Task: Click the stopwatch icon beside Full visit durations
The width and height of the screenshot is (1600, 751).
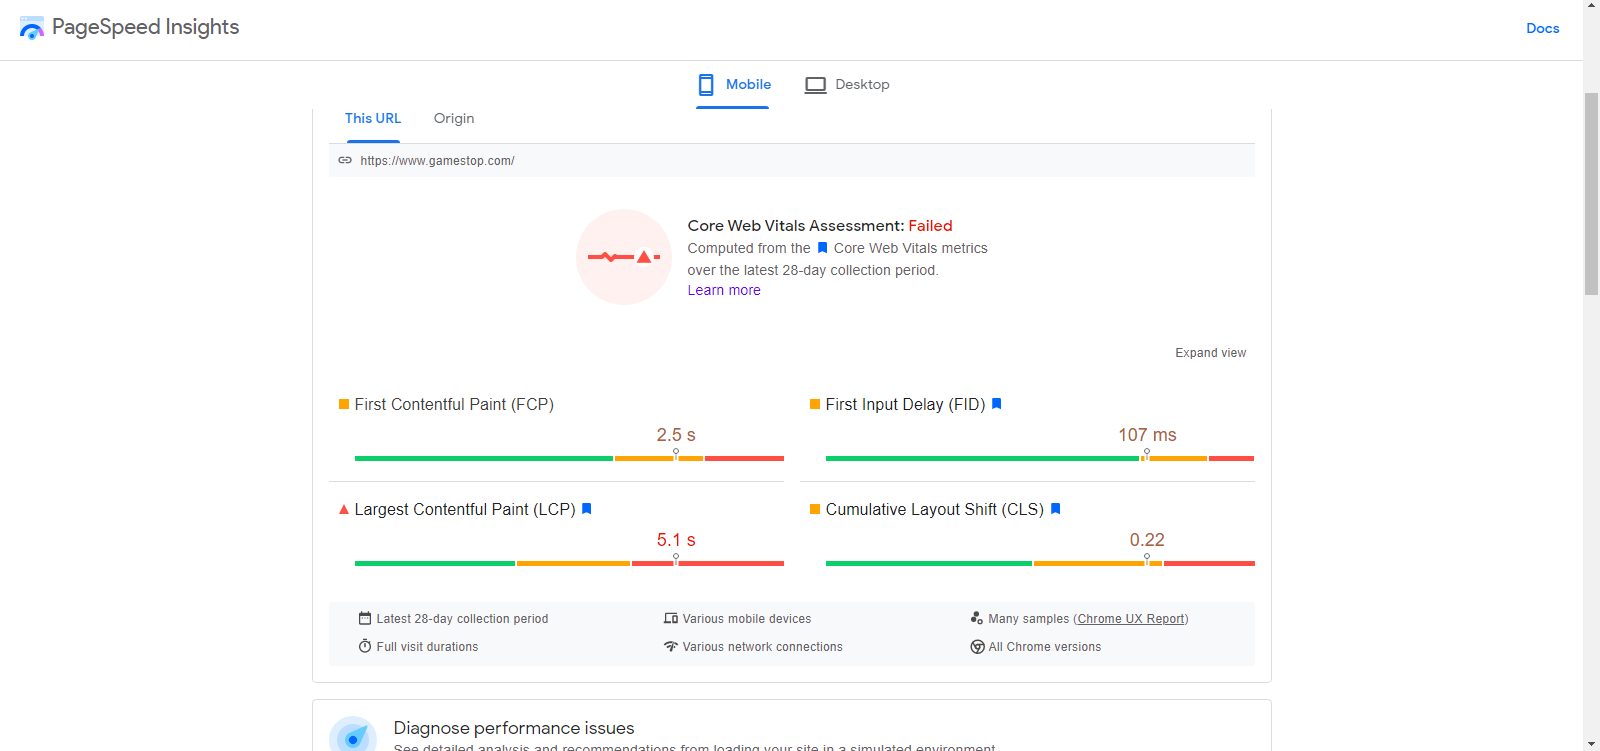Action: tap(365, 646)
